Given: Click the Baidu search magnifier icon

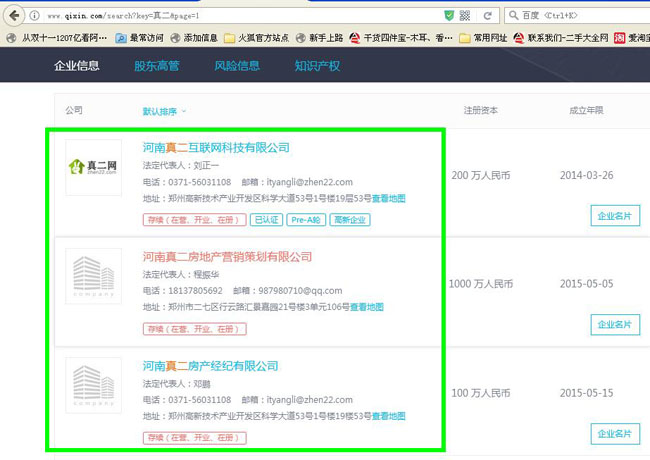Looking at the screenshot, I should coord(513,16).
